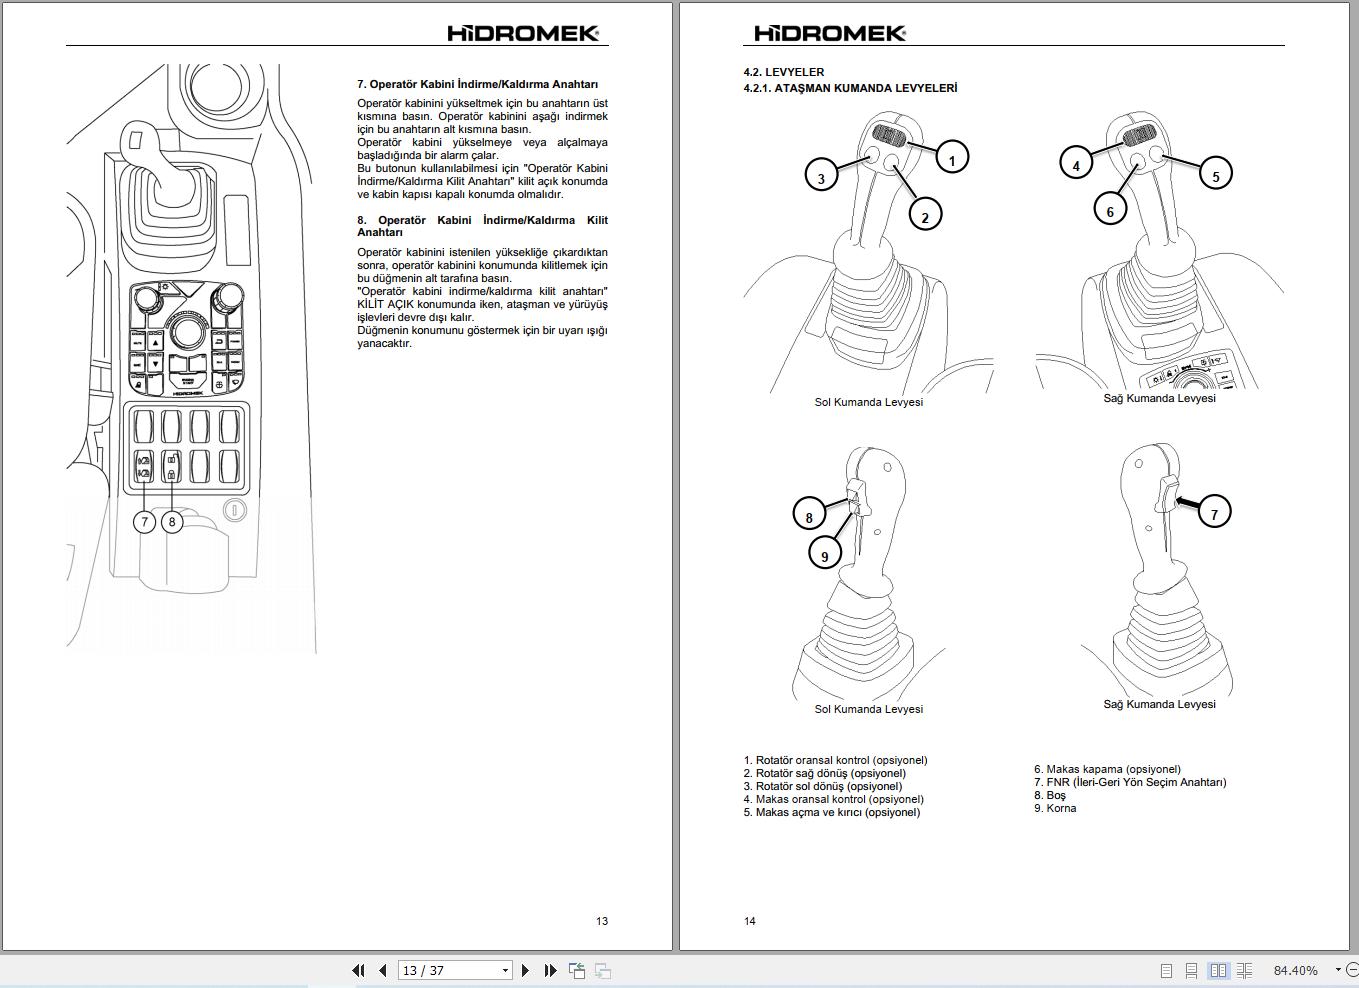1359x988 pixels.
Task: Click heading '4.2. LEVYELER'
Action: click(x=784, y=72)
